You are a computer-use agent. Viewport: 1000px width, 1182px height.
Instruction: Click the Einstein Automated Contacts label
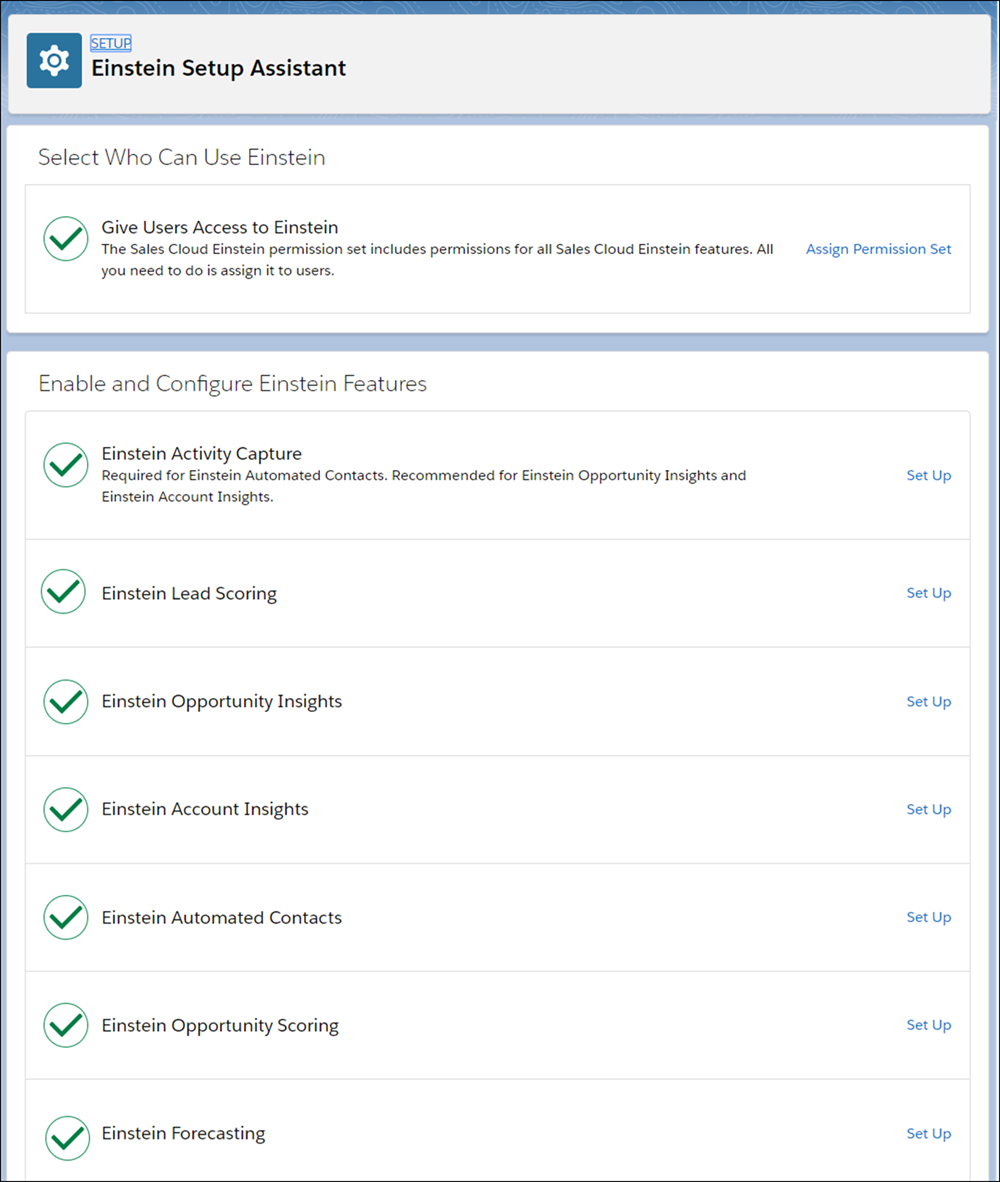pyautogui.click(x=222, y=917)
